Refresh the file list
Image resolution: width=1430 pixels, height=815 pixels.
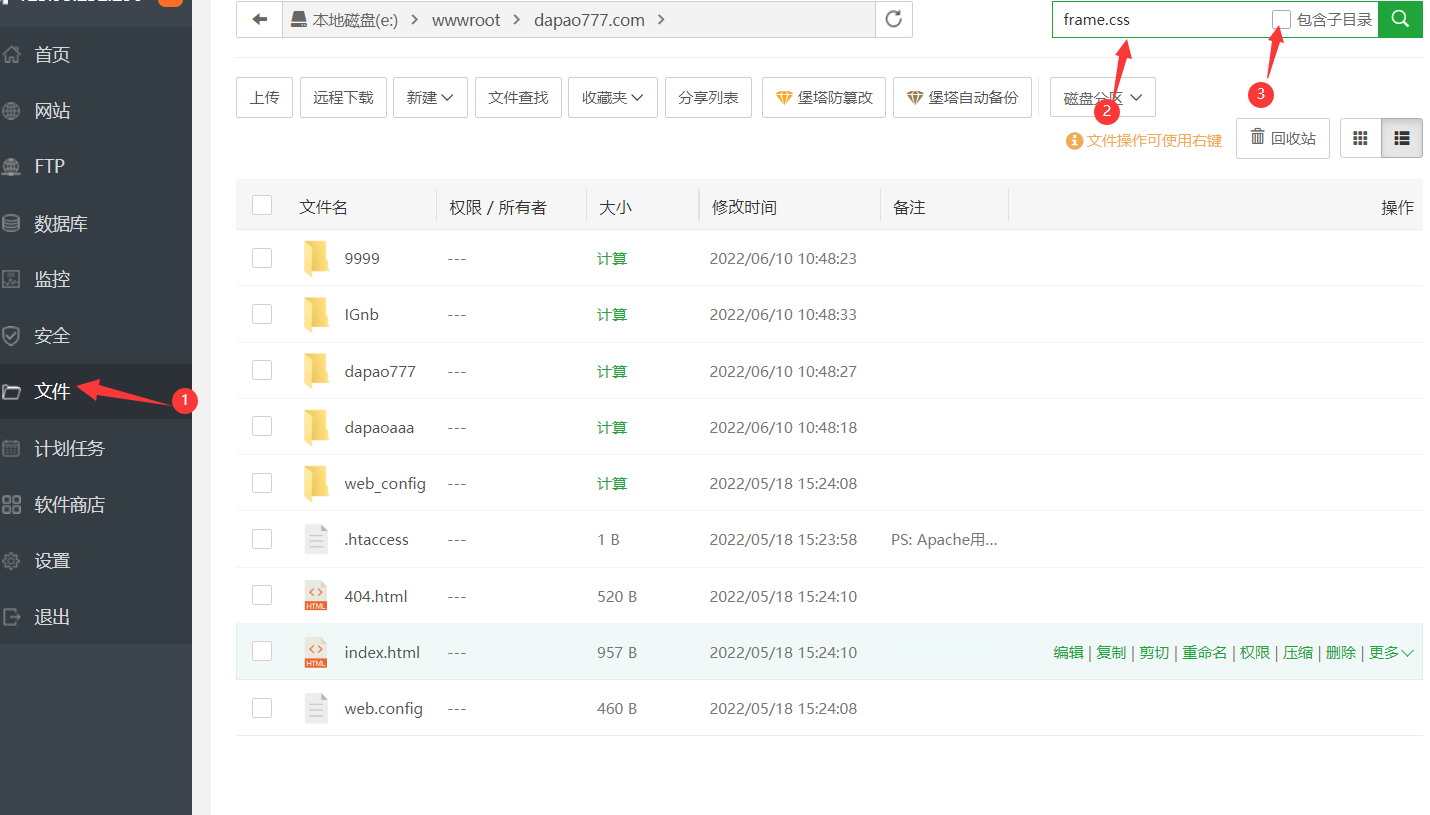[894, 19]
